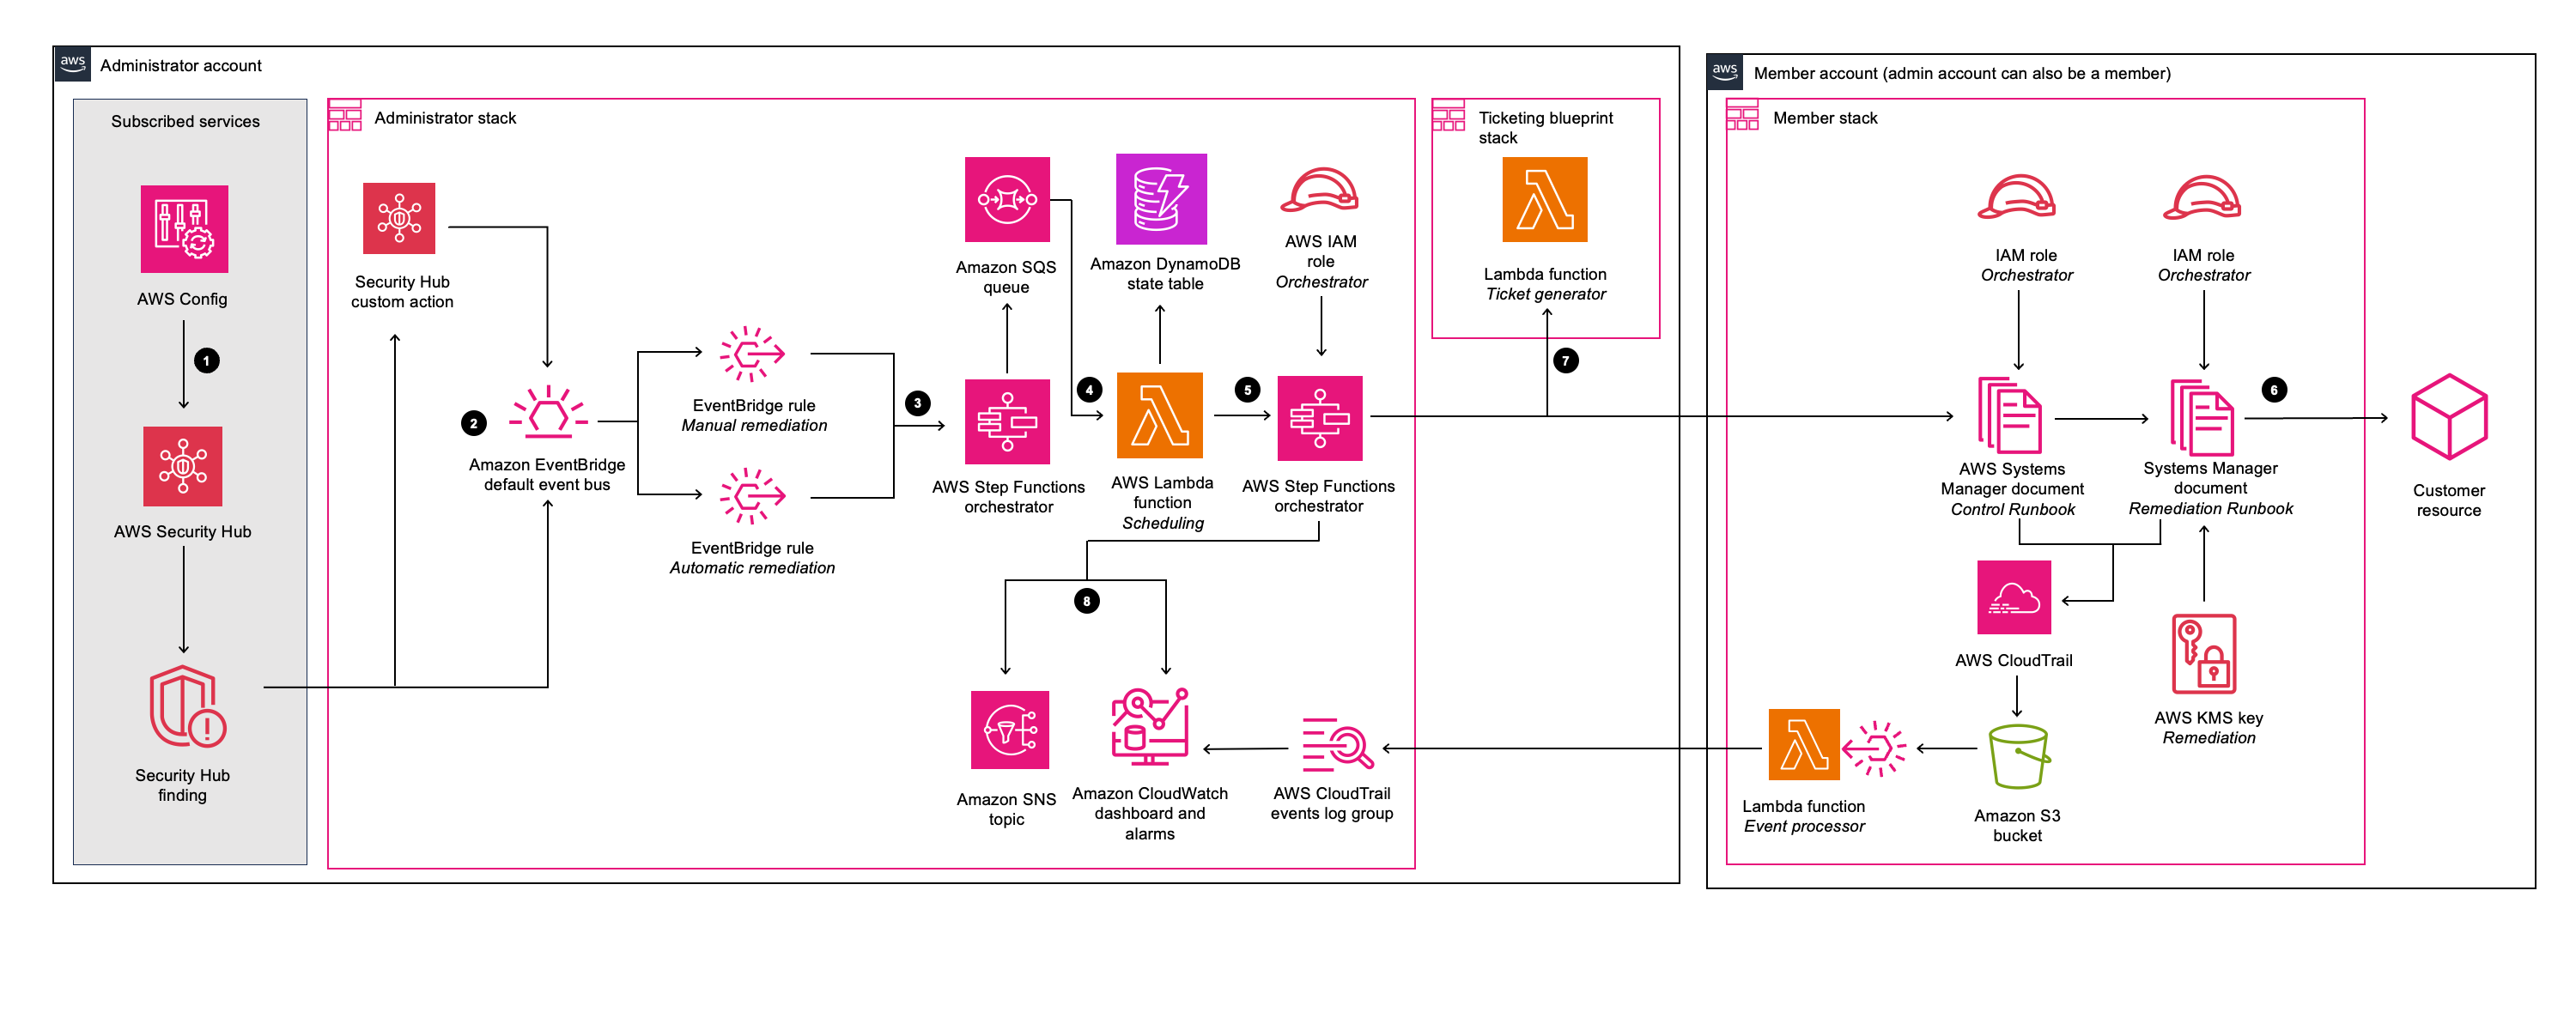
Task: Click the Security Hub finding shield icon
Action: click(x=188, y=706)
